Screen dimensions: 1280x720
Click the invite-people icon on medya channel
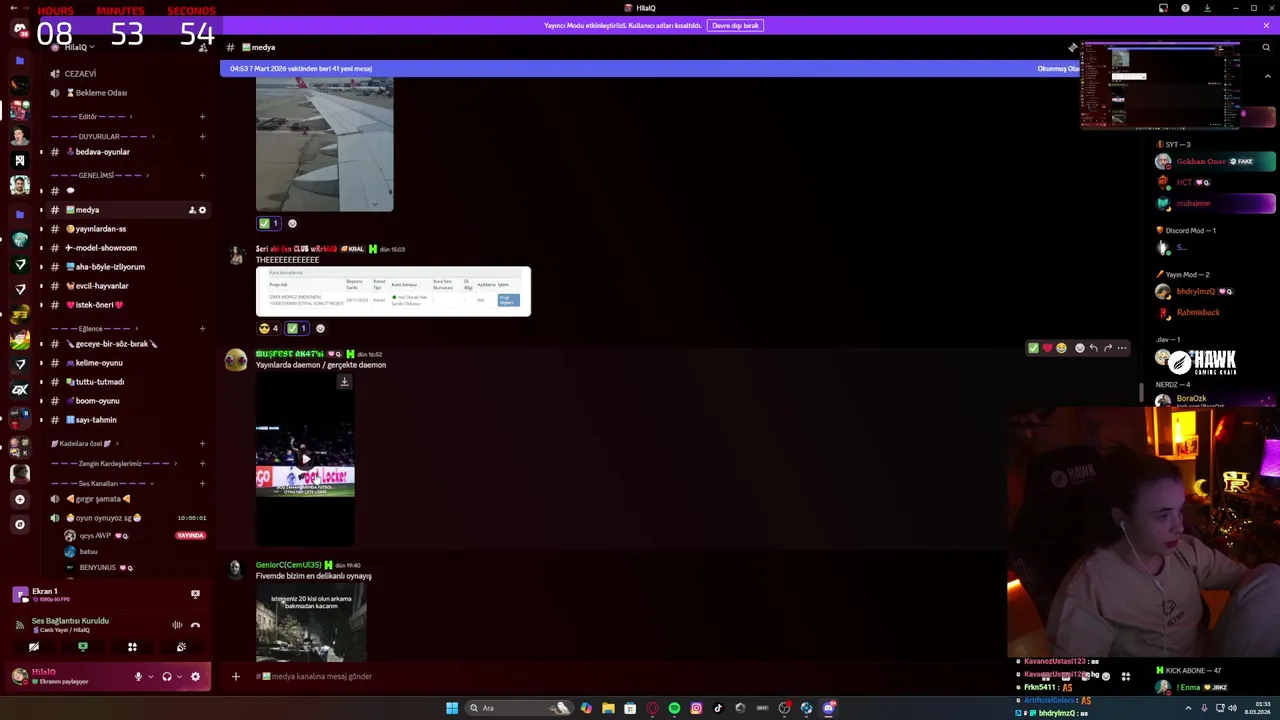pos(192,210)
